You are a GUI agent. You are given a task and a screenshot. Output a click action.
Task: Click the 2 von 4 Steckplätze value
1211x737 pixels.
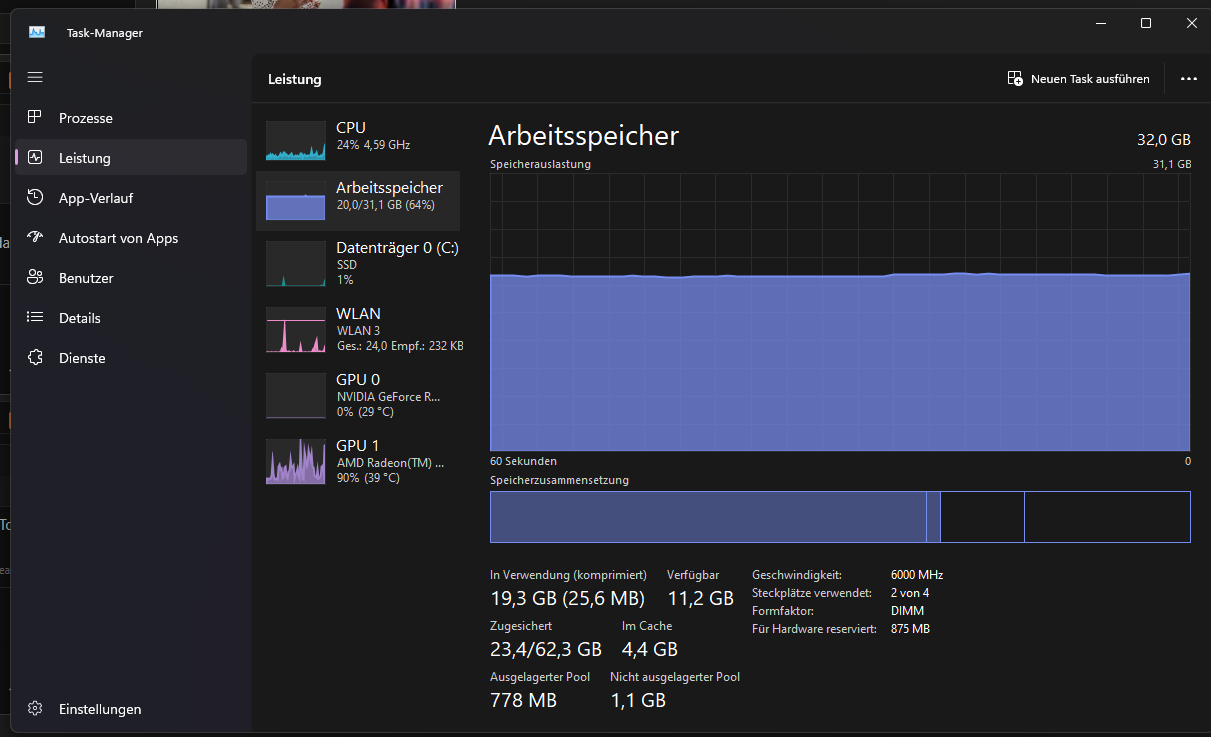pyautogui.click(x=910, y=593)
